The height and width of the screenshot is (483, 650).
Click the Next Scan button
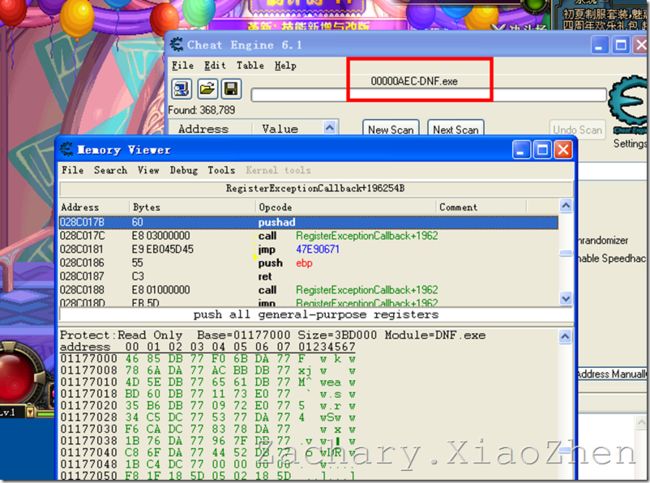pyautogui.click(x=456, y=129)
